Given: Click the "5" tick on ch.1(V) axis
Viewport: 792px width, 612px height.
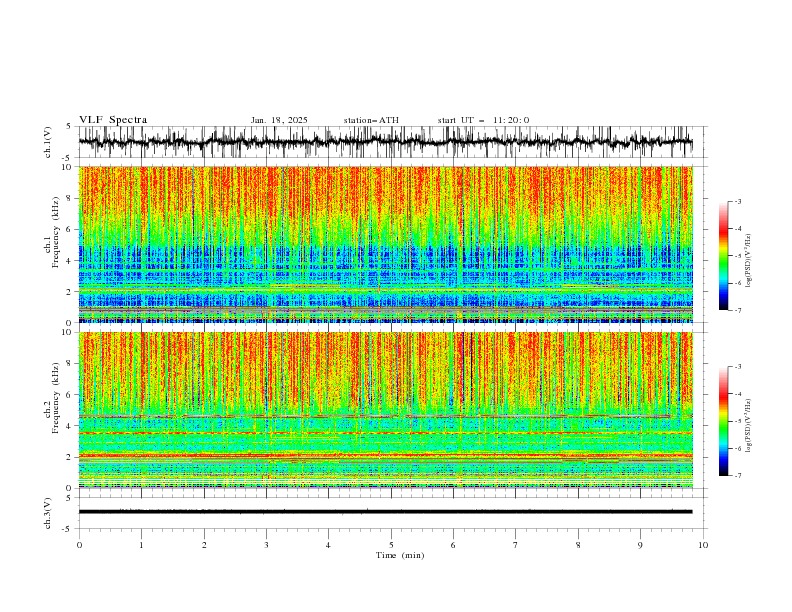Looking at the screenshot, I should point(70,127).
